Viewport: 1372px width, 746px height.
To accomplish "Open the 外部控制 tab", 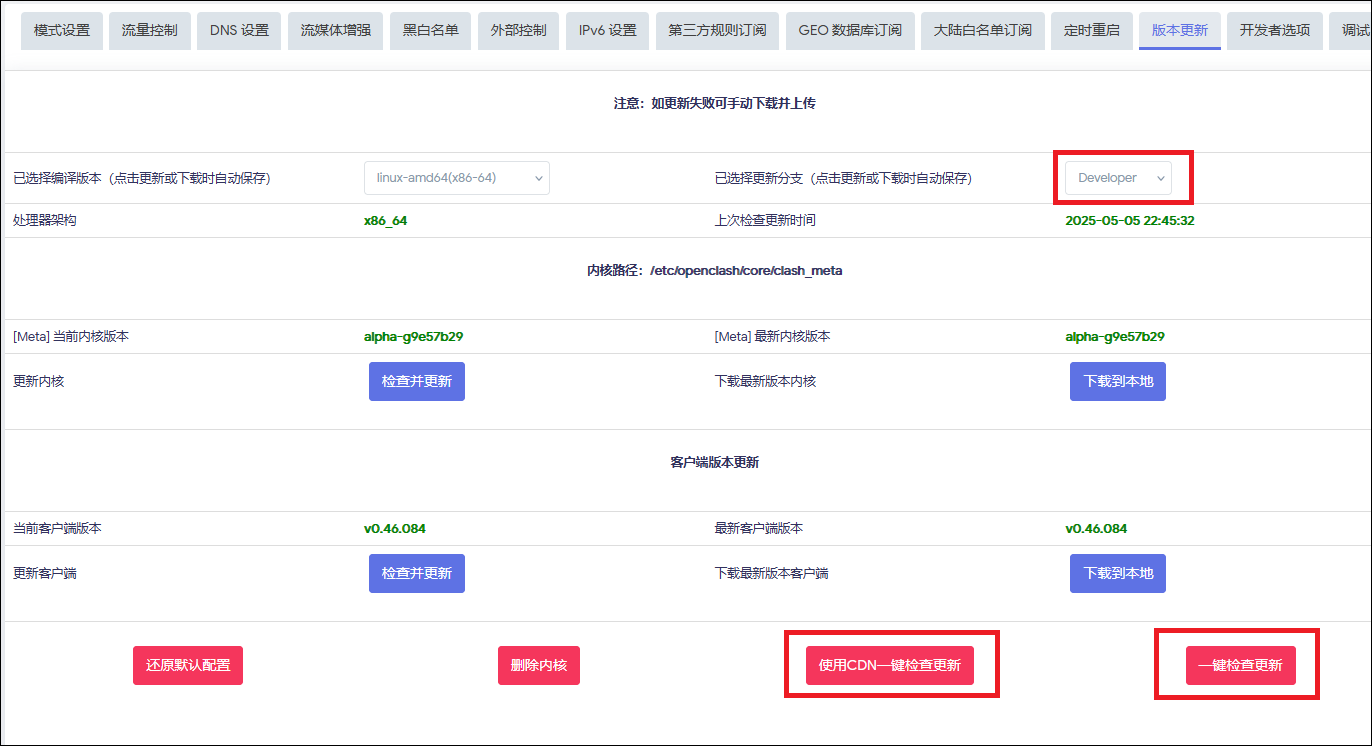I will point(518,30).
